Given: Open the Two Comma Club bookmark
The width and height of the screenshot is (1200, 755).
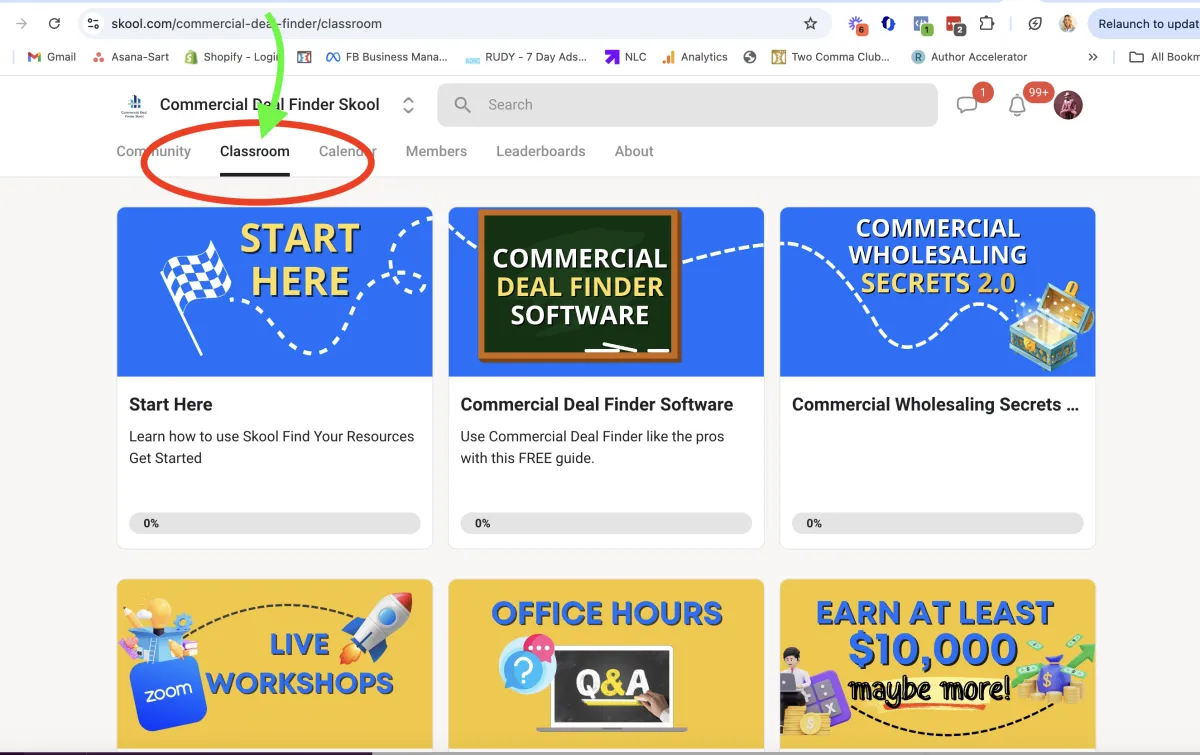Looking at the screenshot, I should tap(830, 57).
